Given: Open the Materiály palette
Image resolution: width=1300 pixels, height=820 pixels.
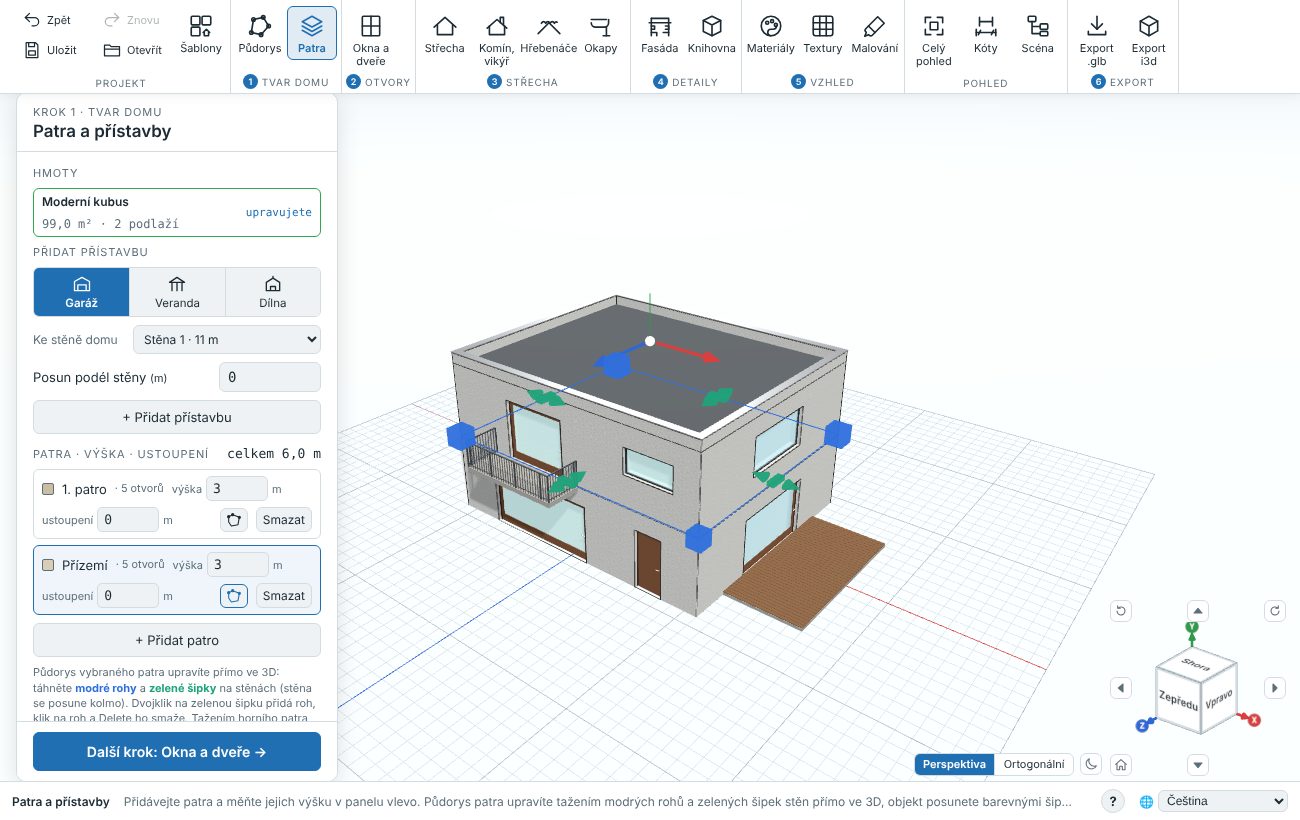Looking at the screenshot, I should coord(770,34).
